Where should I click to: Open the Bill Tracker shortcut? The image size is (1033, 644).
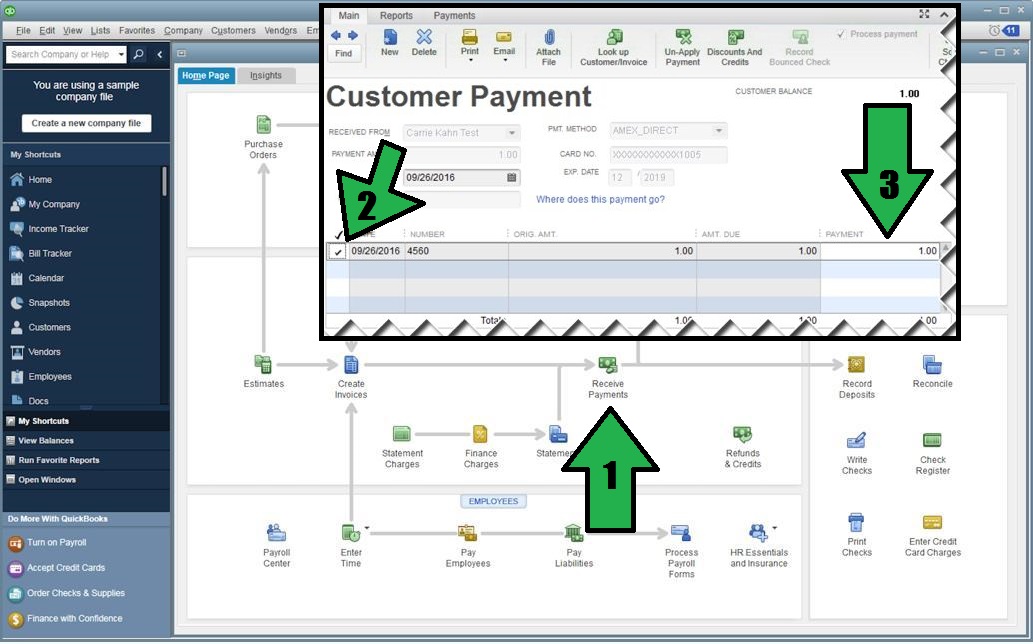(50, 254)
